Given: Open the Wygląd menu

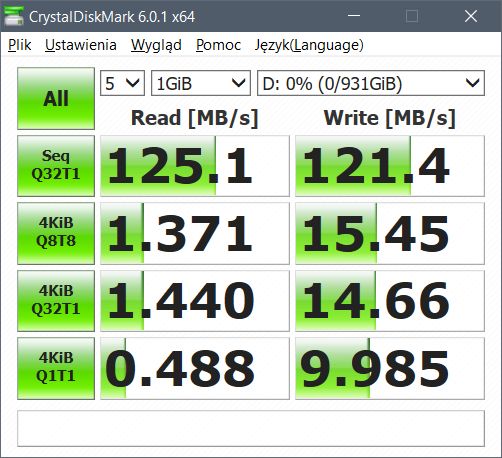Looking at the screenshot, I should [x=156, y=45].
